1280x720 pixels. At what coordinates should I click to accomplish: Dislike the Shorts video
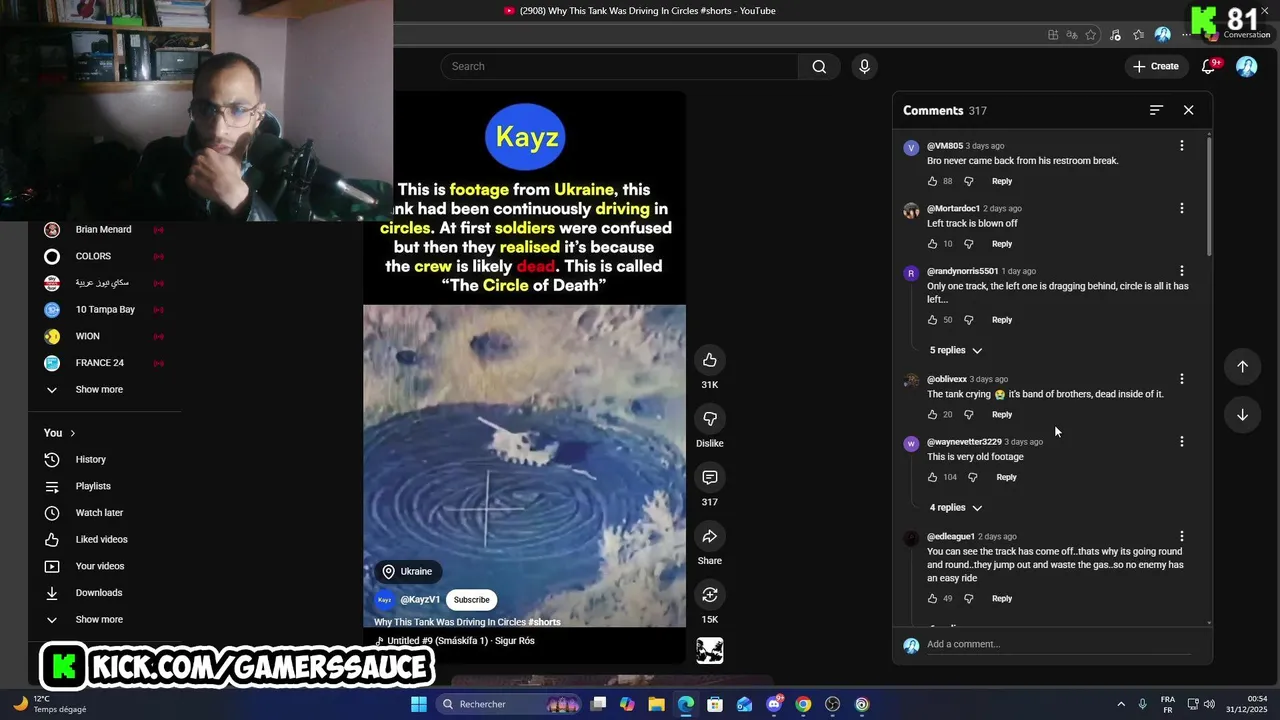point(709,418)
